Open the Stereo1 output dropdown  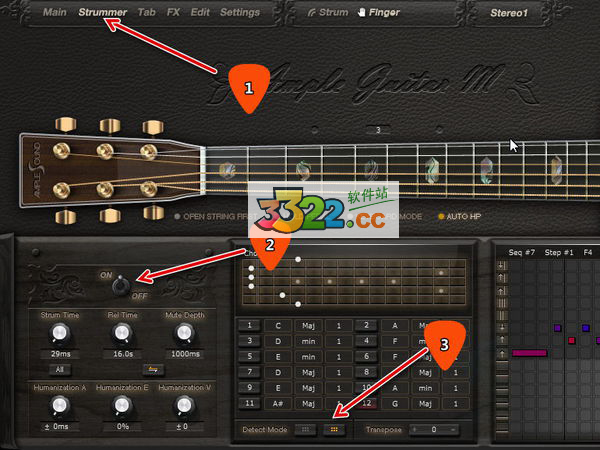tap(509, 13)
